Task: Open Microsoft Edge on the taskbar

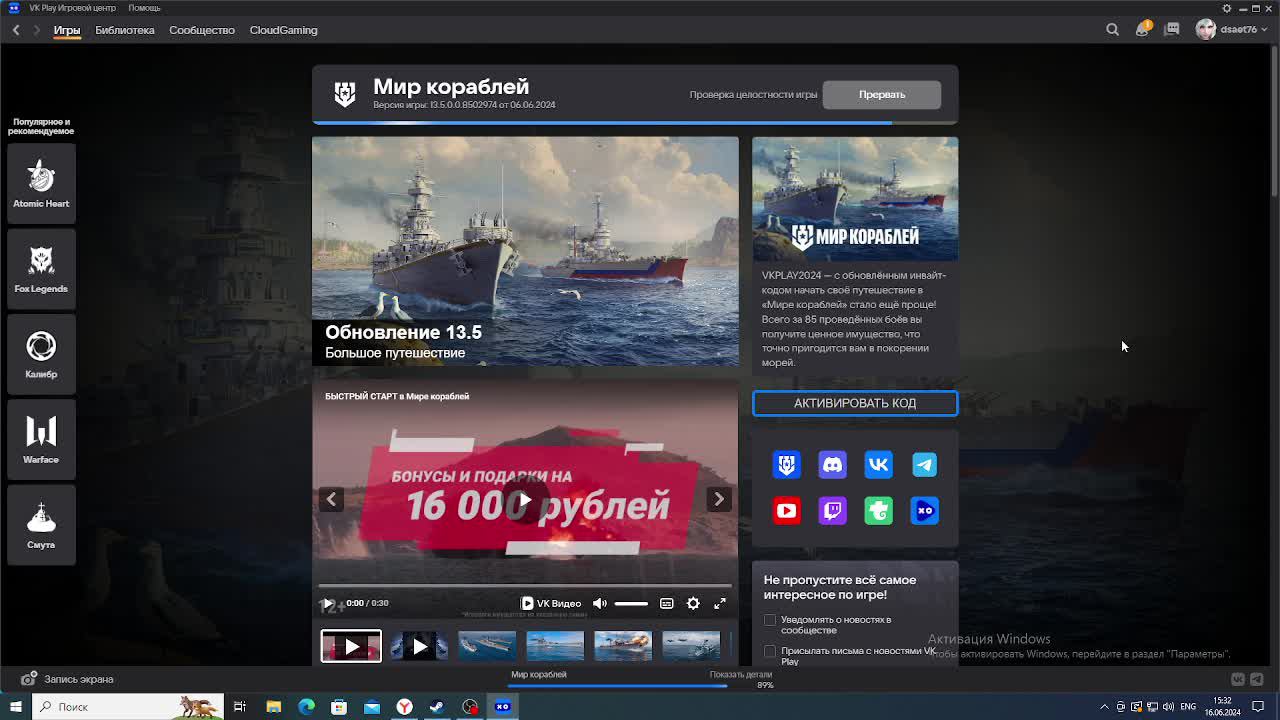Action: 306,707
